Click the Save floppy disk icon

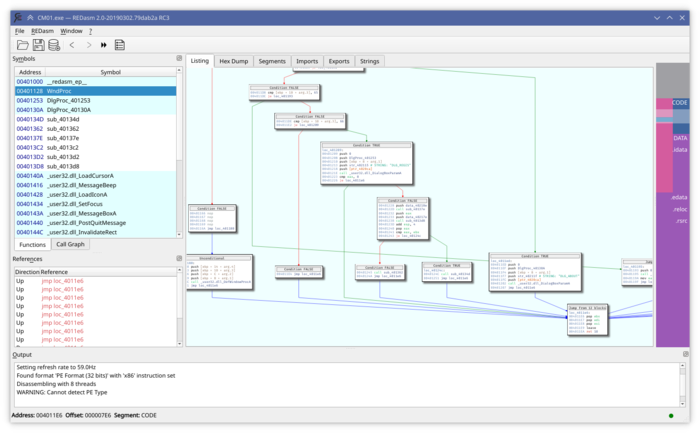(38, 45)
